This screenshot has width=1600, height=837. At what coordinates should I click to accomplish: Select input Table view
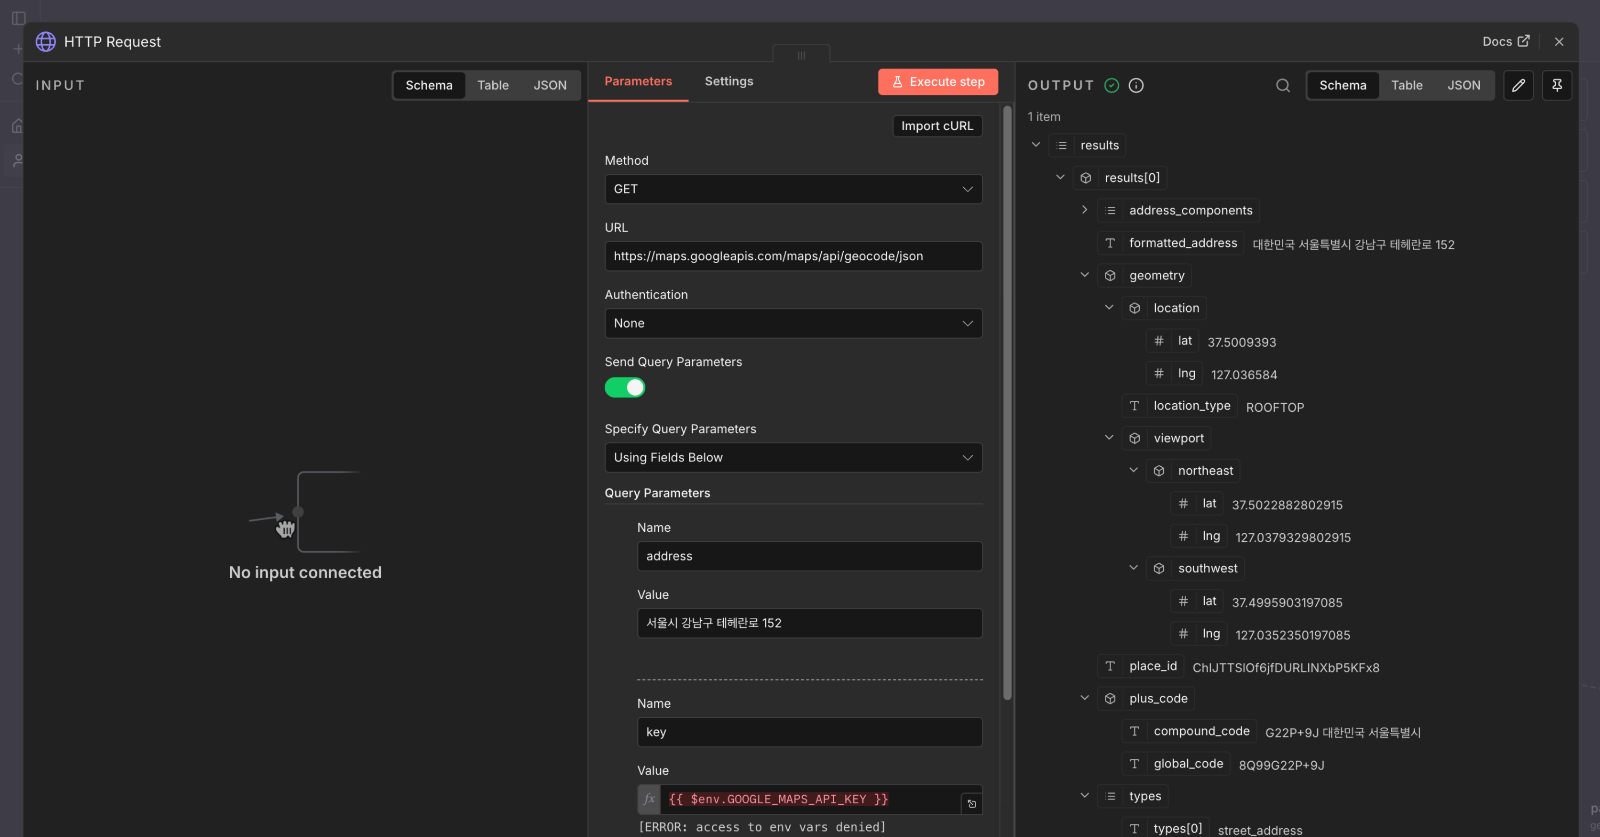coord(493,85)
